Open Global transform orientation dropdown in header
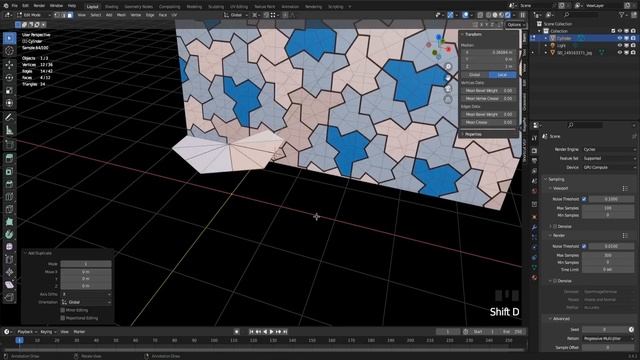This screenshot has width=640, height=360. click(236, 15)
